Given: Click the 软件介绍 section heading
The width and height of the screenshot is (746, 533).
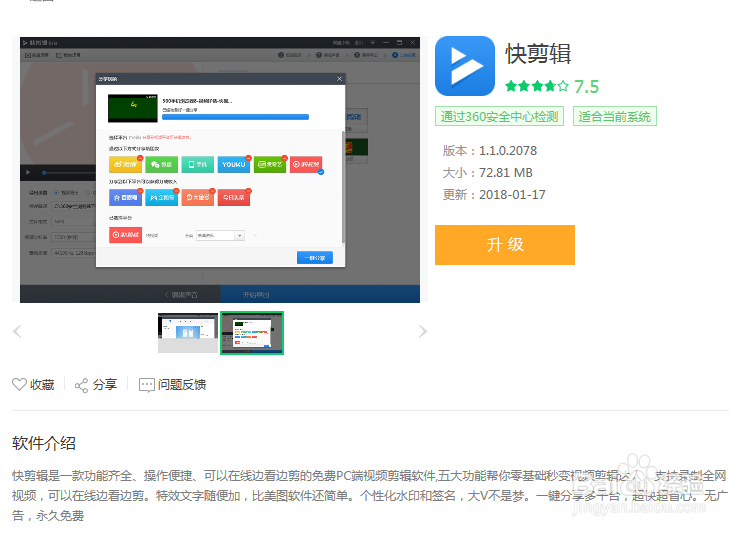Looking at the screenshot, I should coord(44,443).
